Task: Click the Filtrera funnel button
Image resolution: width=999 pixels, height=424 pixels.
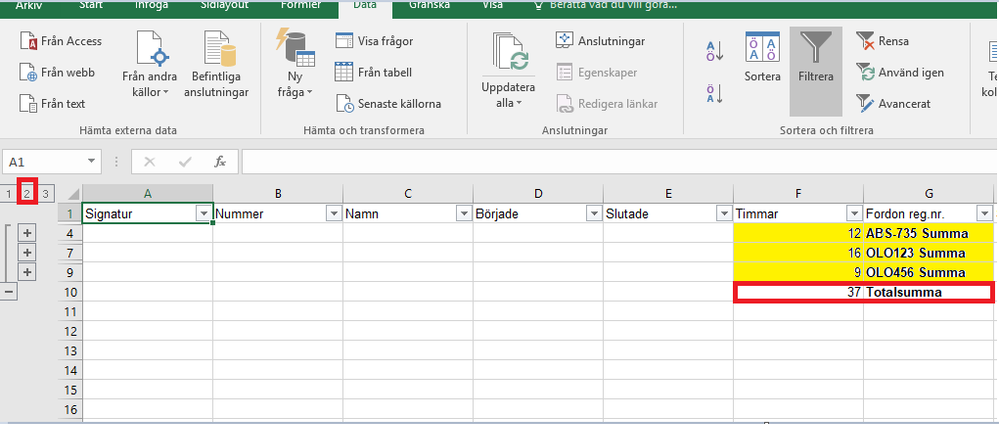Action: coord(816,62)
